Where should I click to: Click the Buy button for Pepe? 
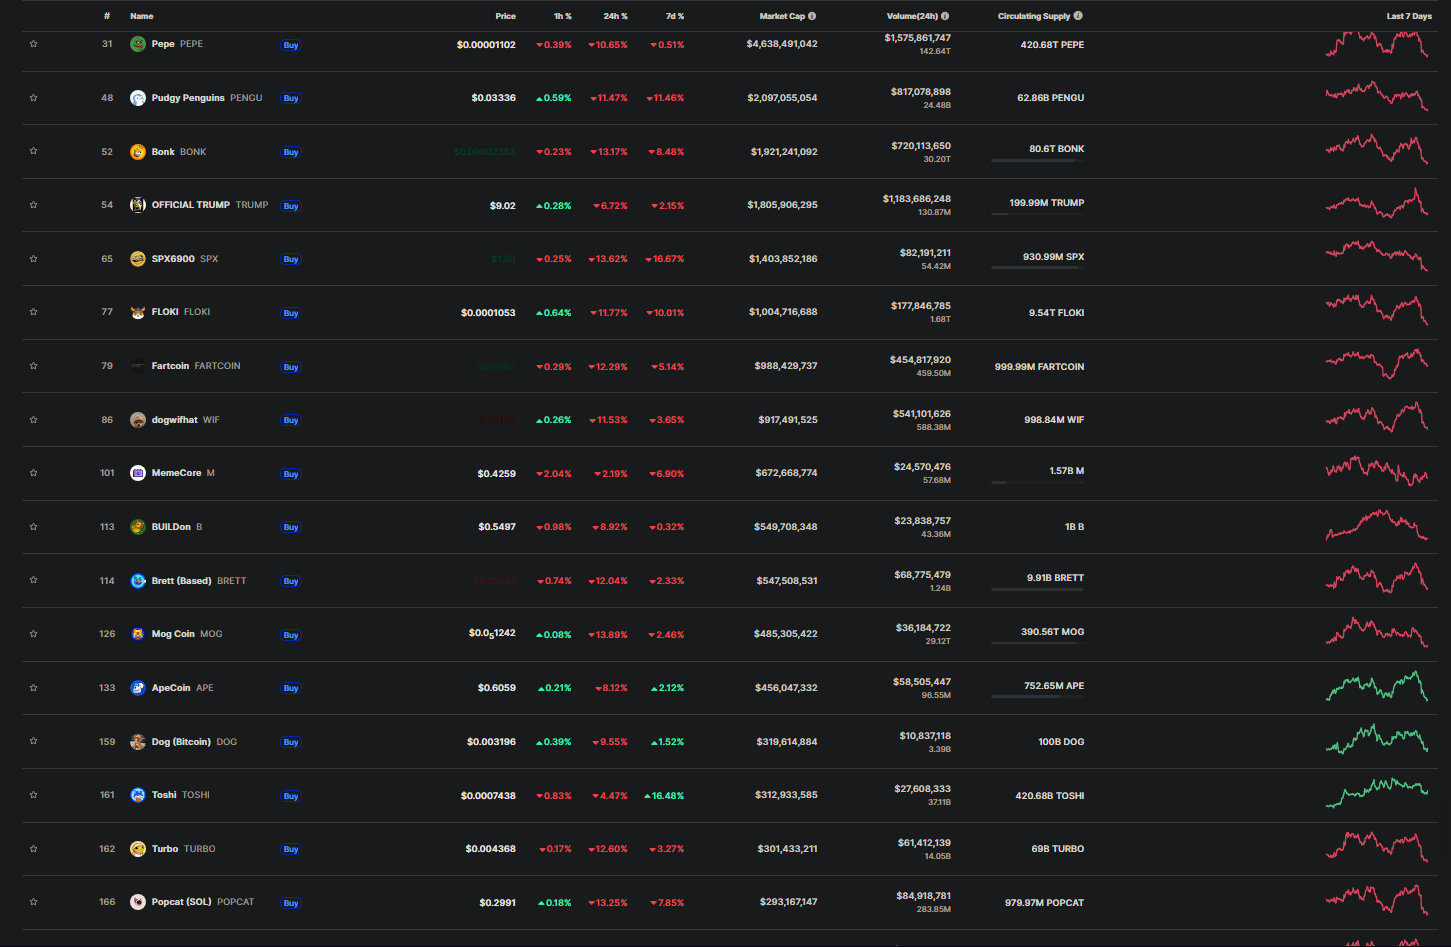[x=291, y=45]
